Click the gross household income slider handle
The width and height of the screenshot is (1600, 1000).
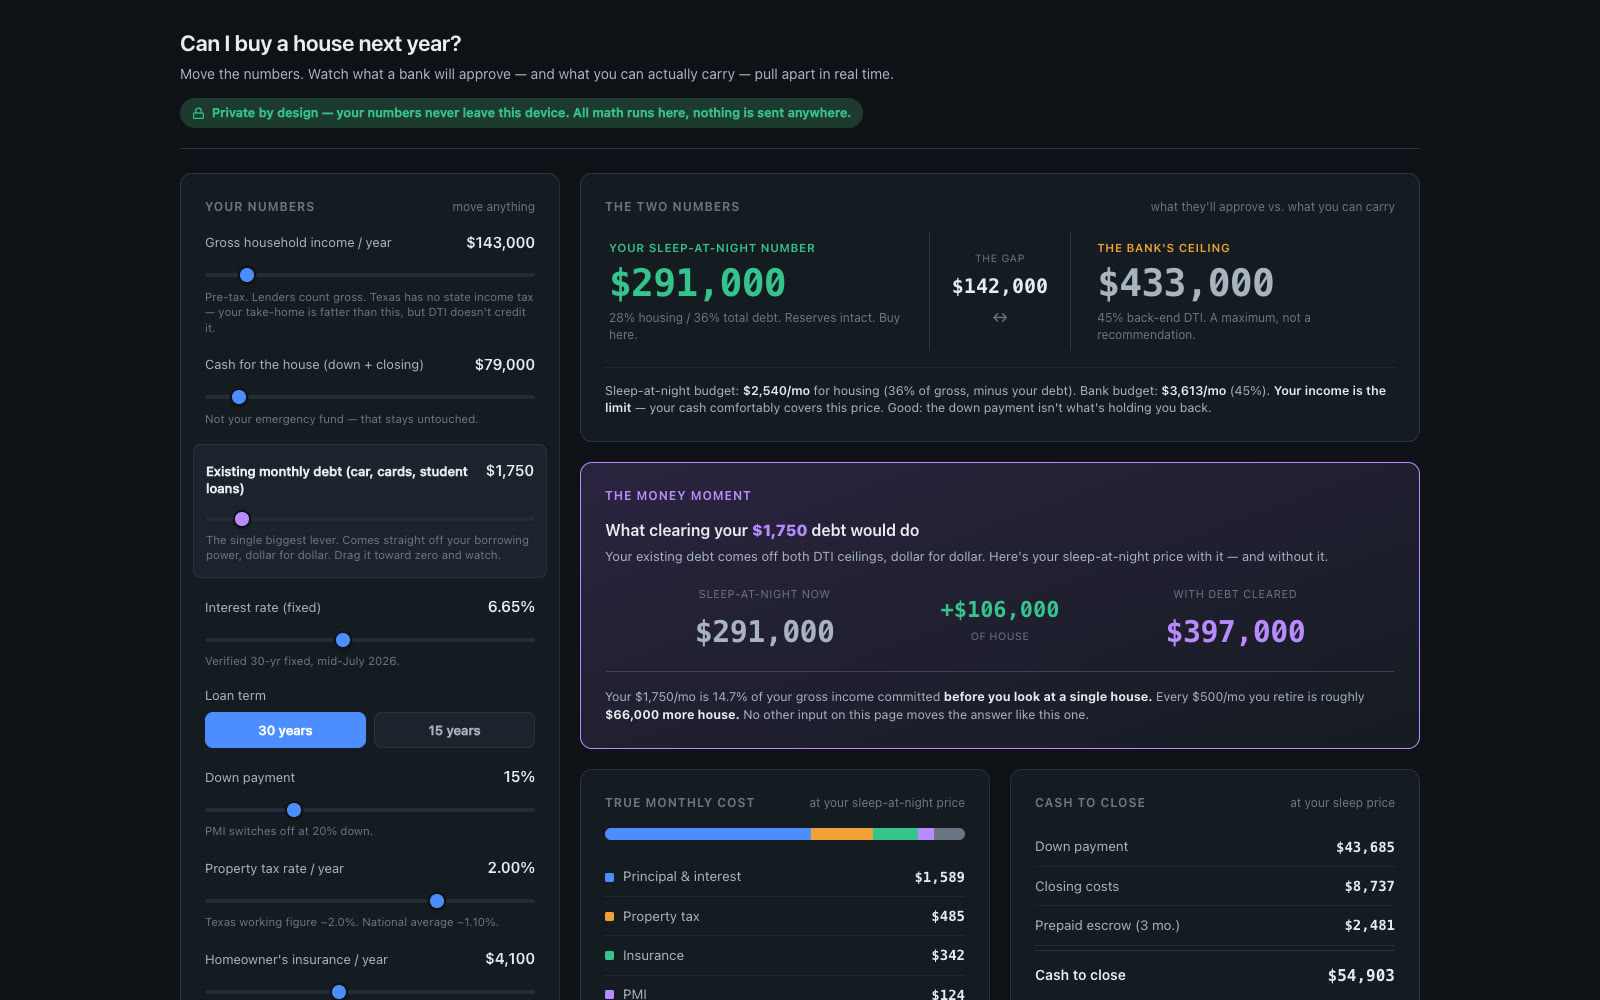(247, 275)
